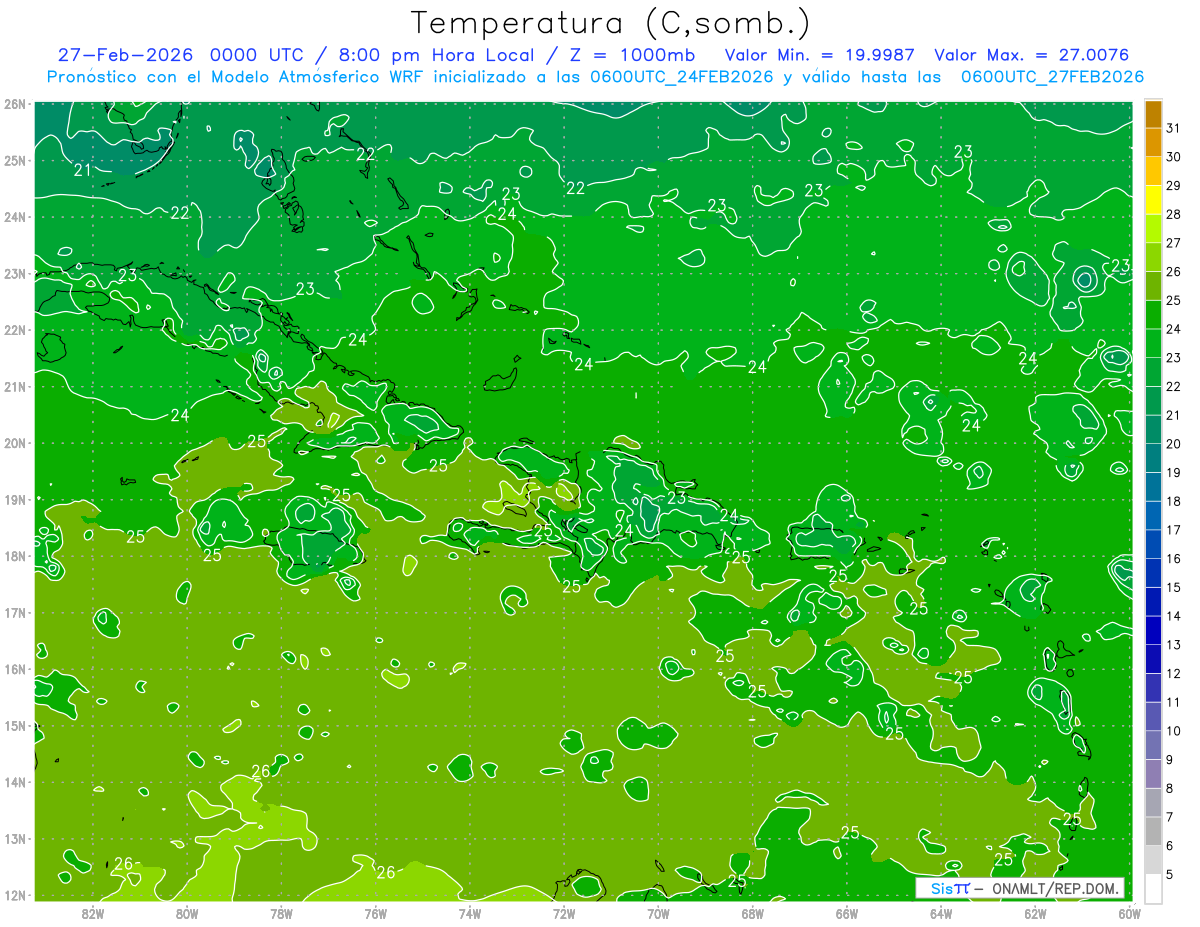Screen dimensions: 1200x927
Task: Pick yellow legend swatch between 28 and 29
Action: tap(1153, 200)
